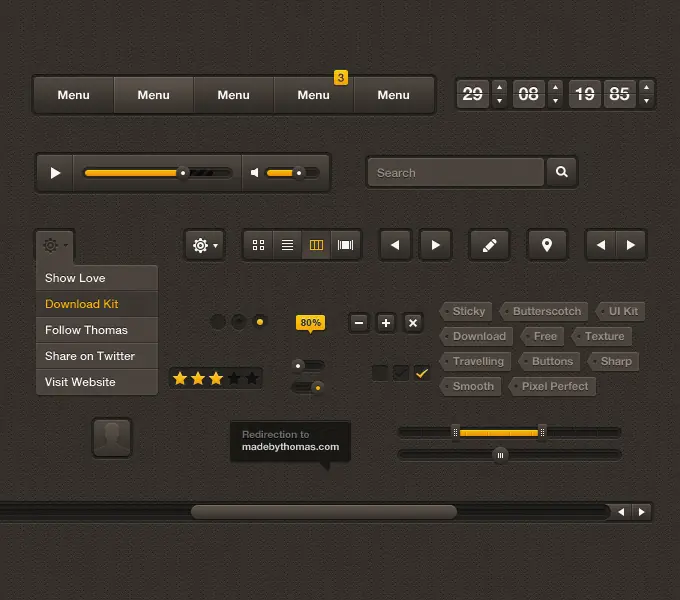Viewport: 680px width, 600px height.
Task: Choose Share on Twitter menu entry
Action: [97, 356]
